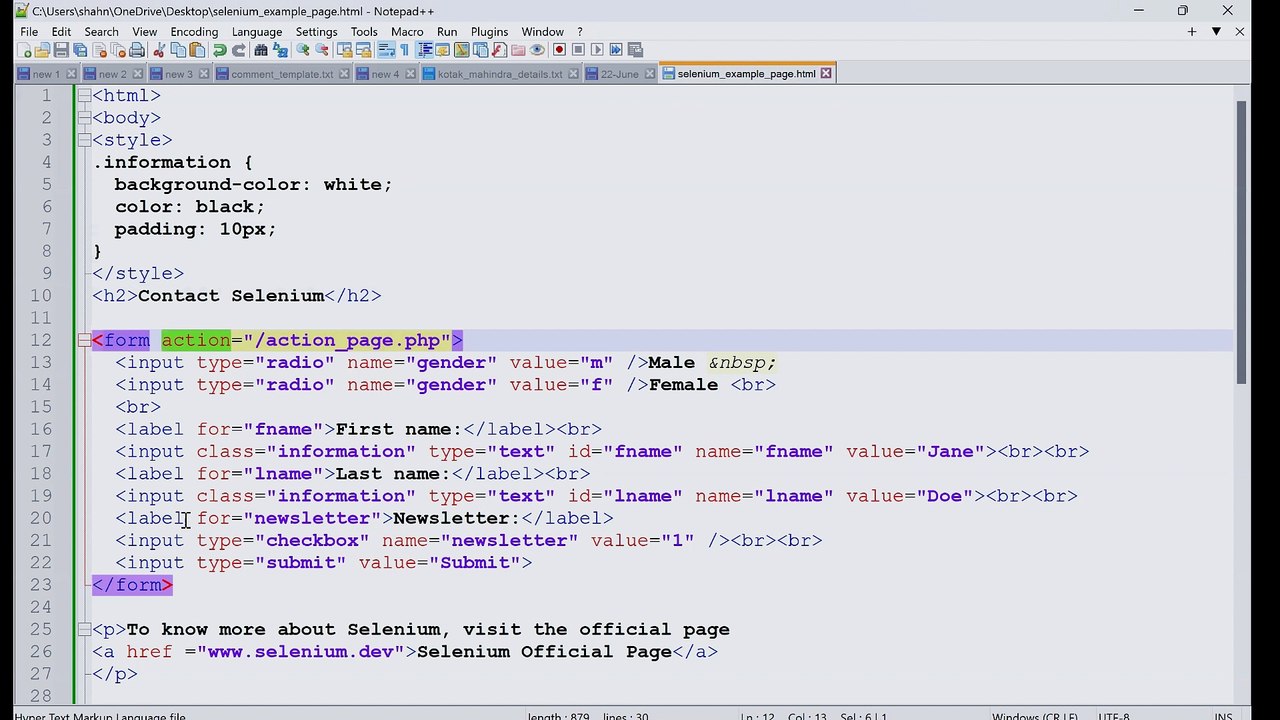The image size is (1280, 720).
Task: Collapse the html fold on line 1
Action: [x=84, y=96]
